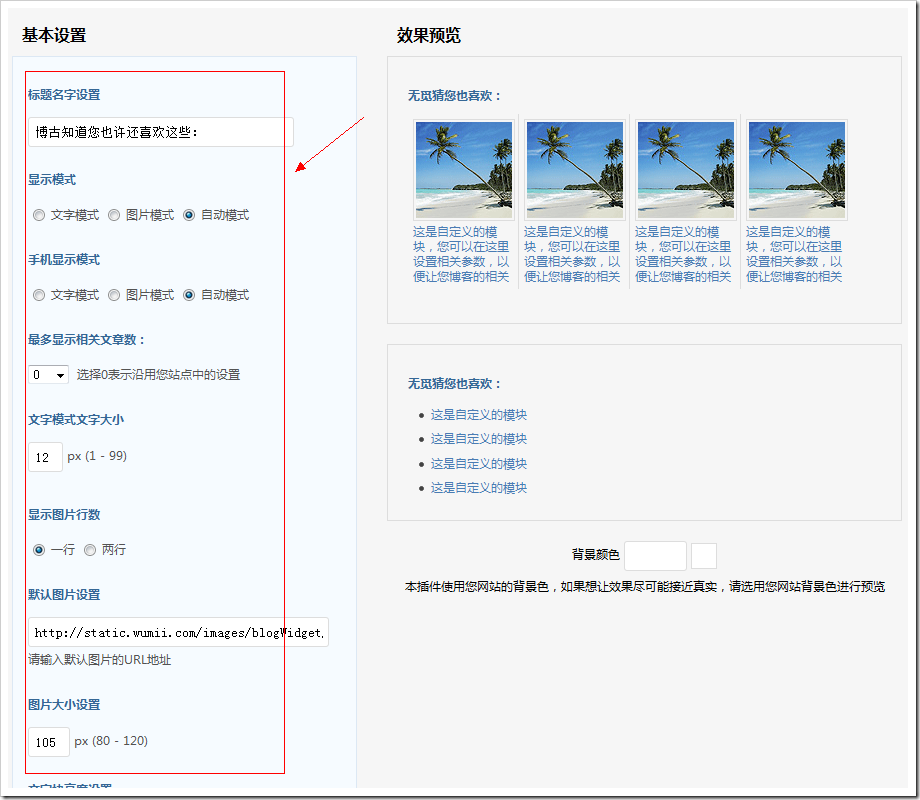920x800 pixels.
Task: Click the 基本设置 heading
Action: point(54,35)
